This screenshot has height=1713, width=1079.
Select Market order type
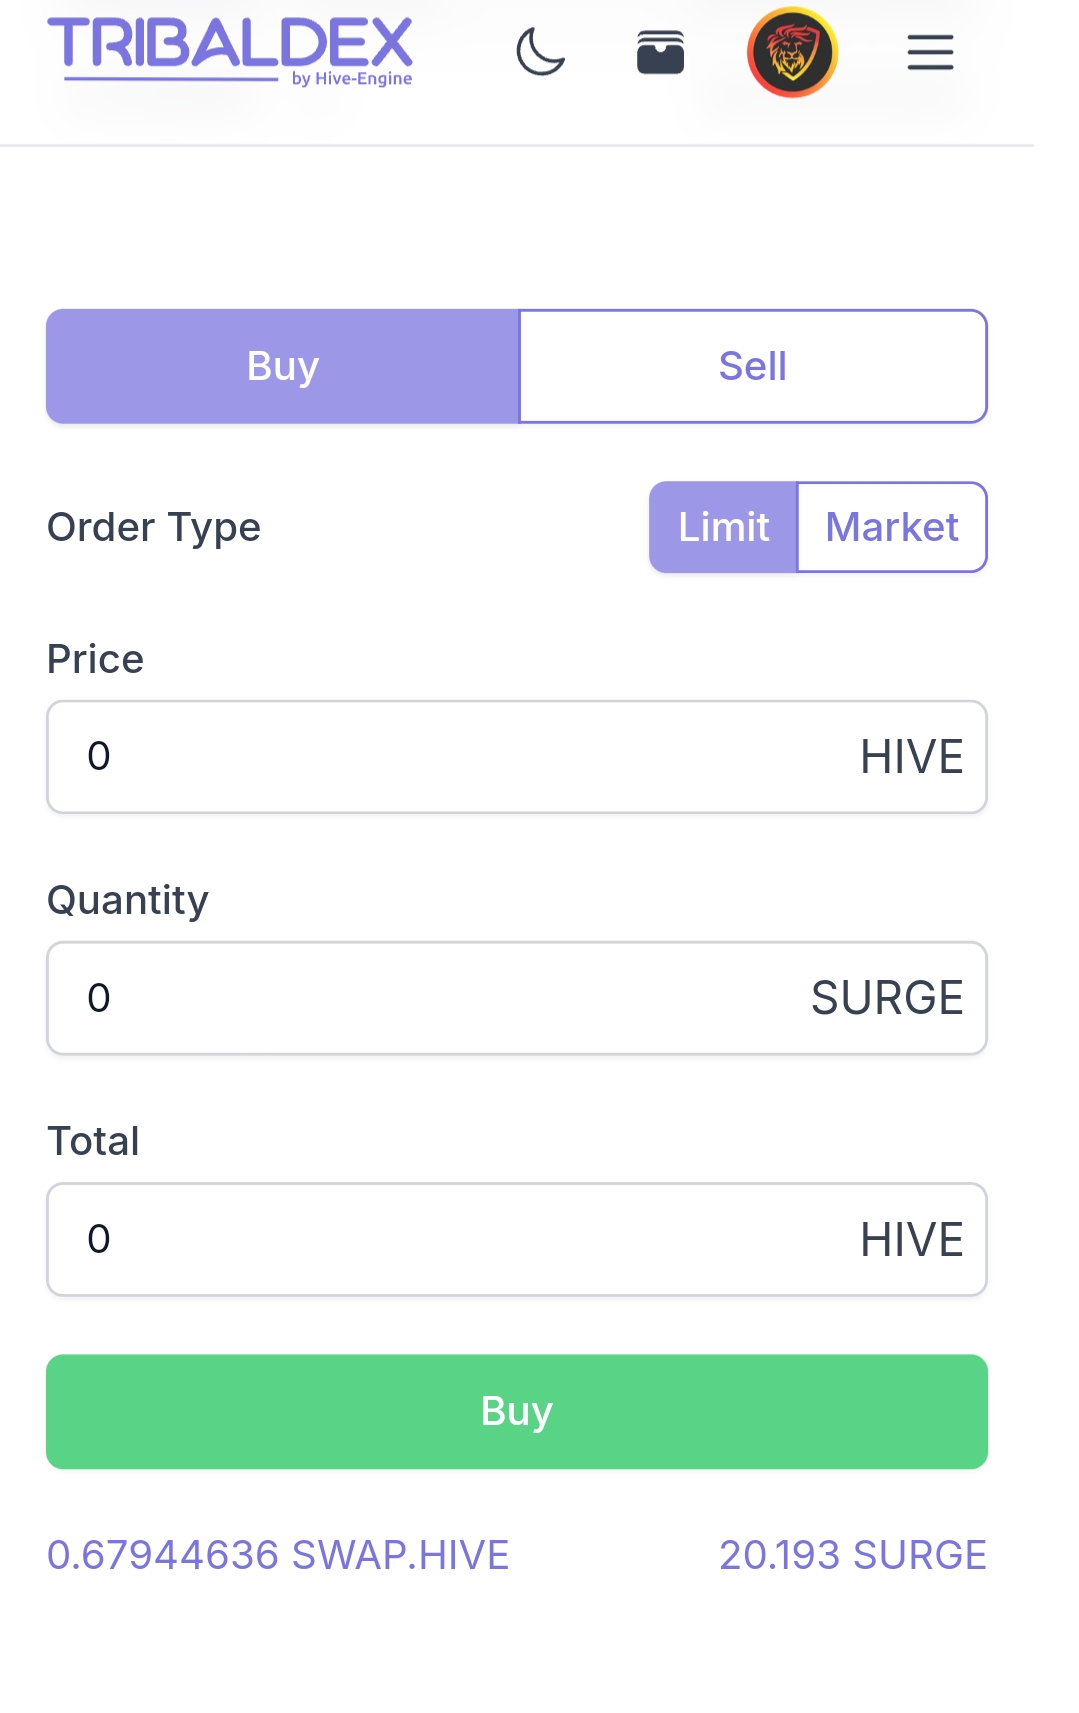(892, 527)
